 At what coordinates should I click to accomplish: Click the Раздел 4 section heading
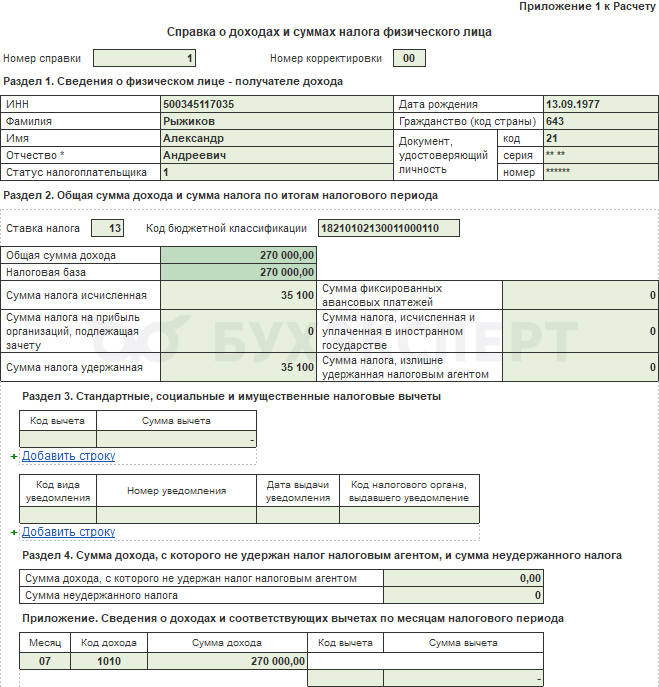[322, 556]
